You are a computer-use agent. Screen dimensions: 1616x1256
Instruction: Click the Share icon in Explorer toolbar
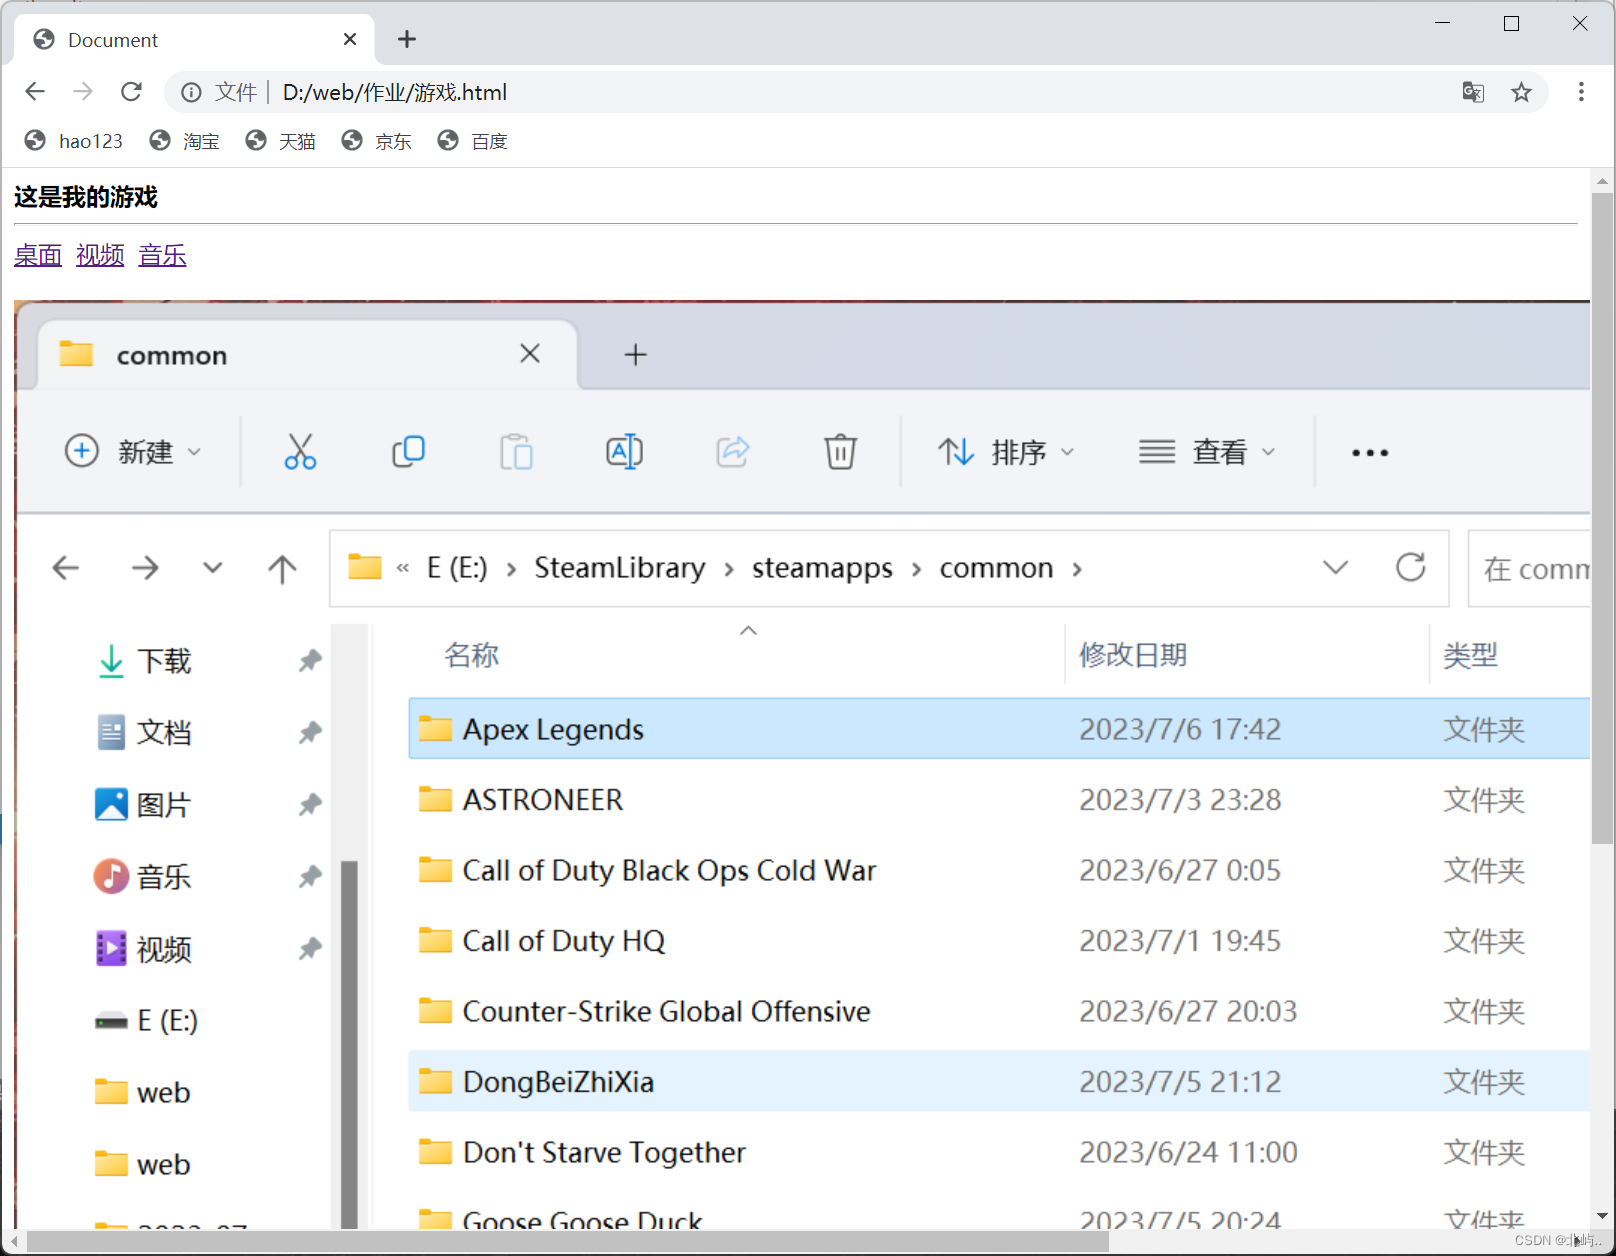[732, 452]
